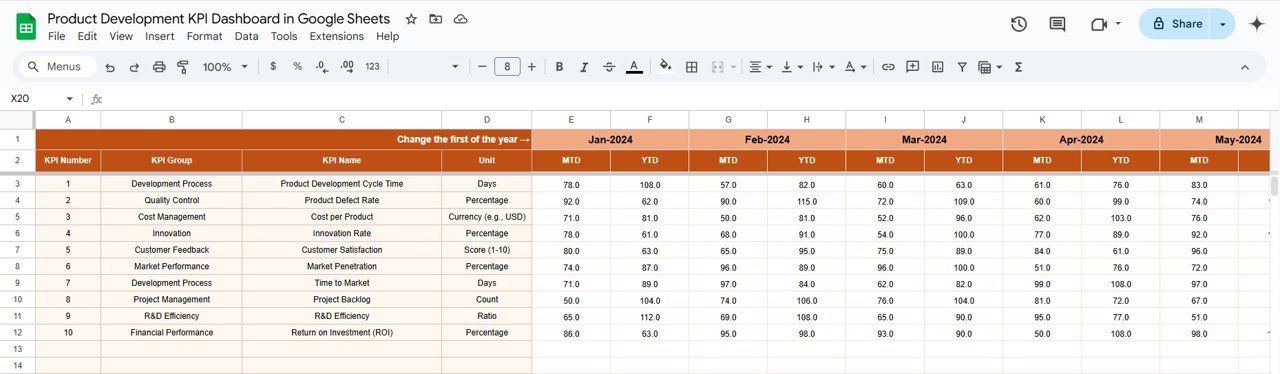Toggle bold formatting
Screen dimensions: 1280x374
pos(559,67)
